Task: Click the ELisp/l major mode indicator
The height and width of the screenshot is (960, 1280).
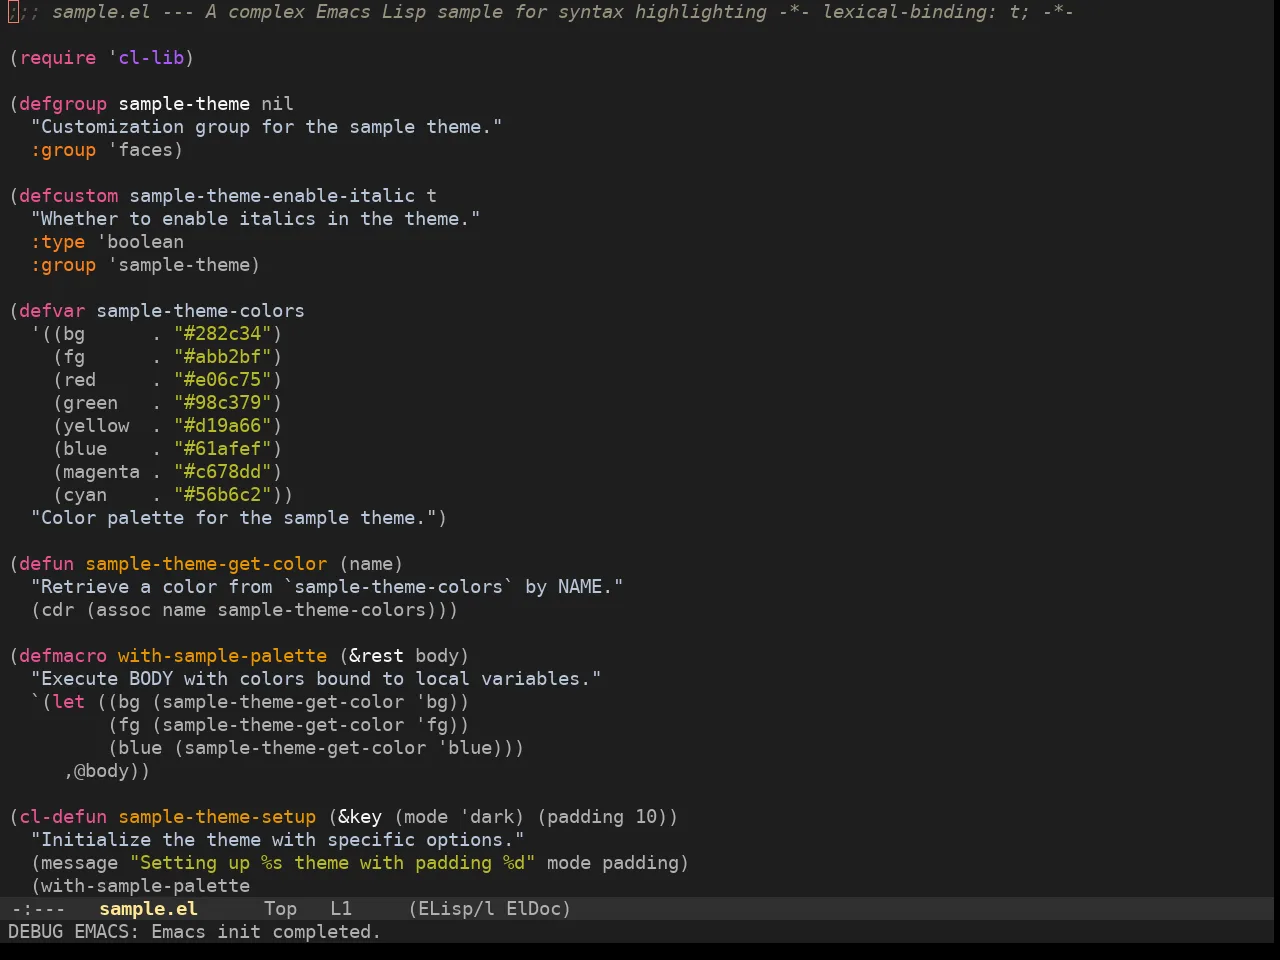Action: [x=456, y=908]
